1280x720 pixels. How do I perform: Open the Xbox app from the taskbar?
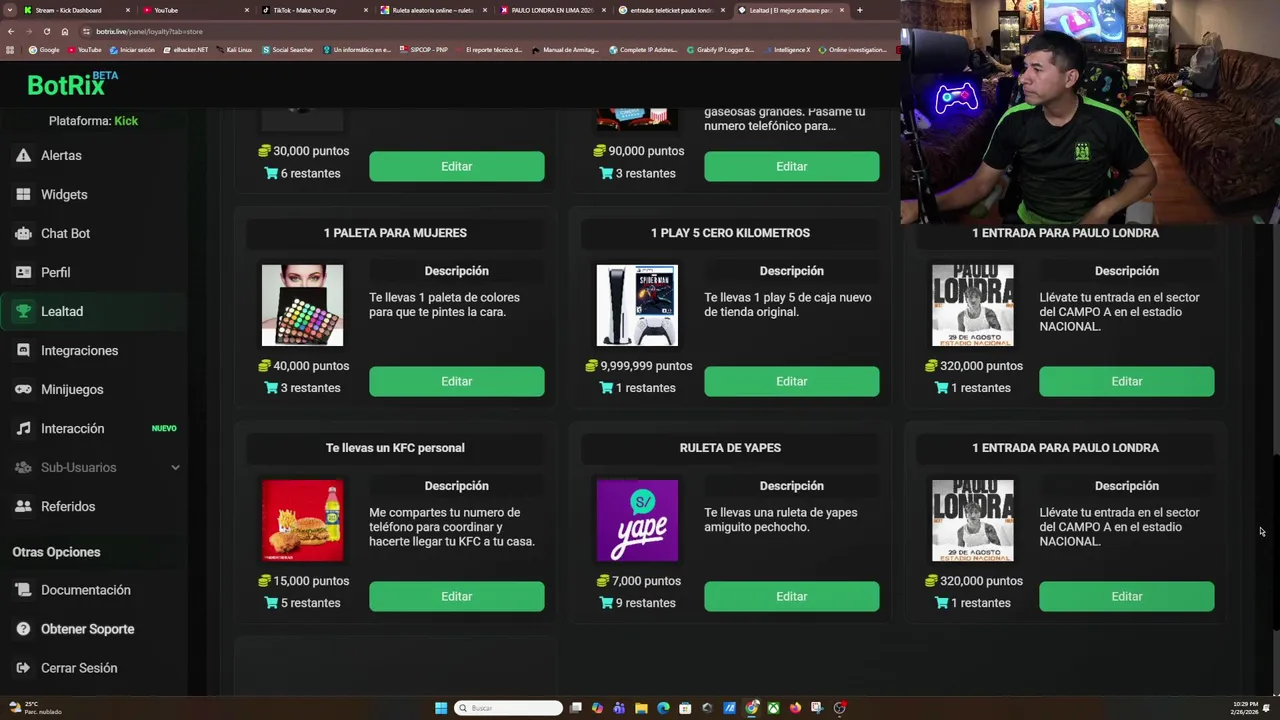(773, 708)
